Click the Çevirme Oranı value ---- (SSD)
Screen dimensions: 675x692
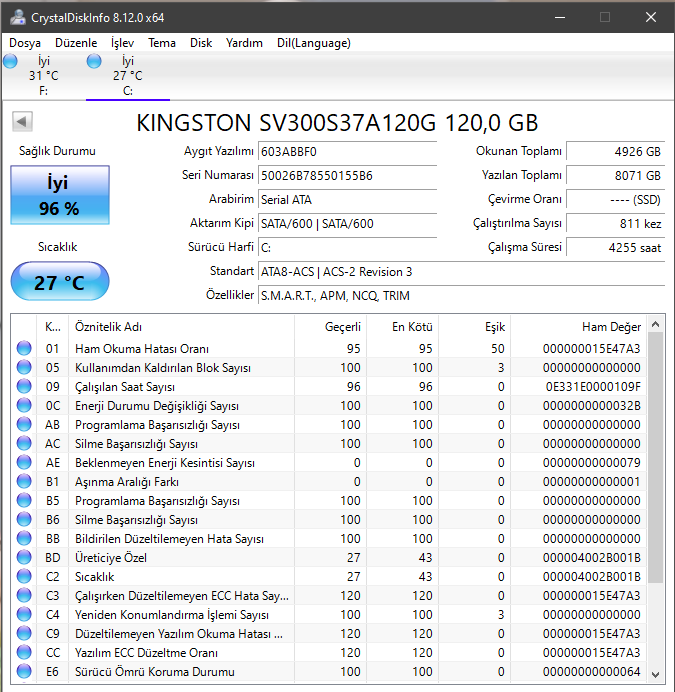pos(615,199)
